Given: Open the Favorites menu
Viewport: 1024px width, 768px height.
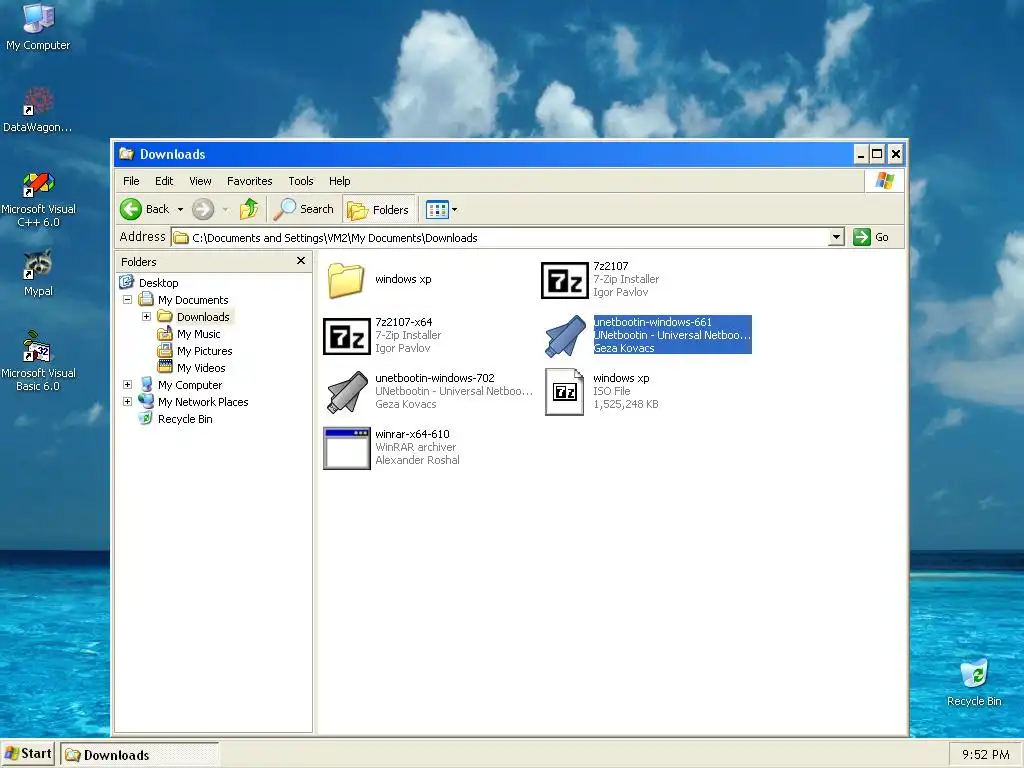Looking at the screenshot, I should (x=249, y=181).
